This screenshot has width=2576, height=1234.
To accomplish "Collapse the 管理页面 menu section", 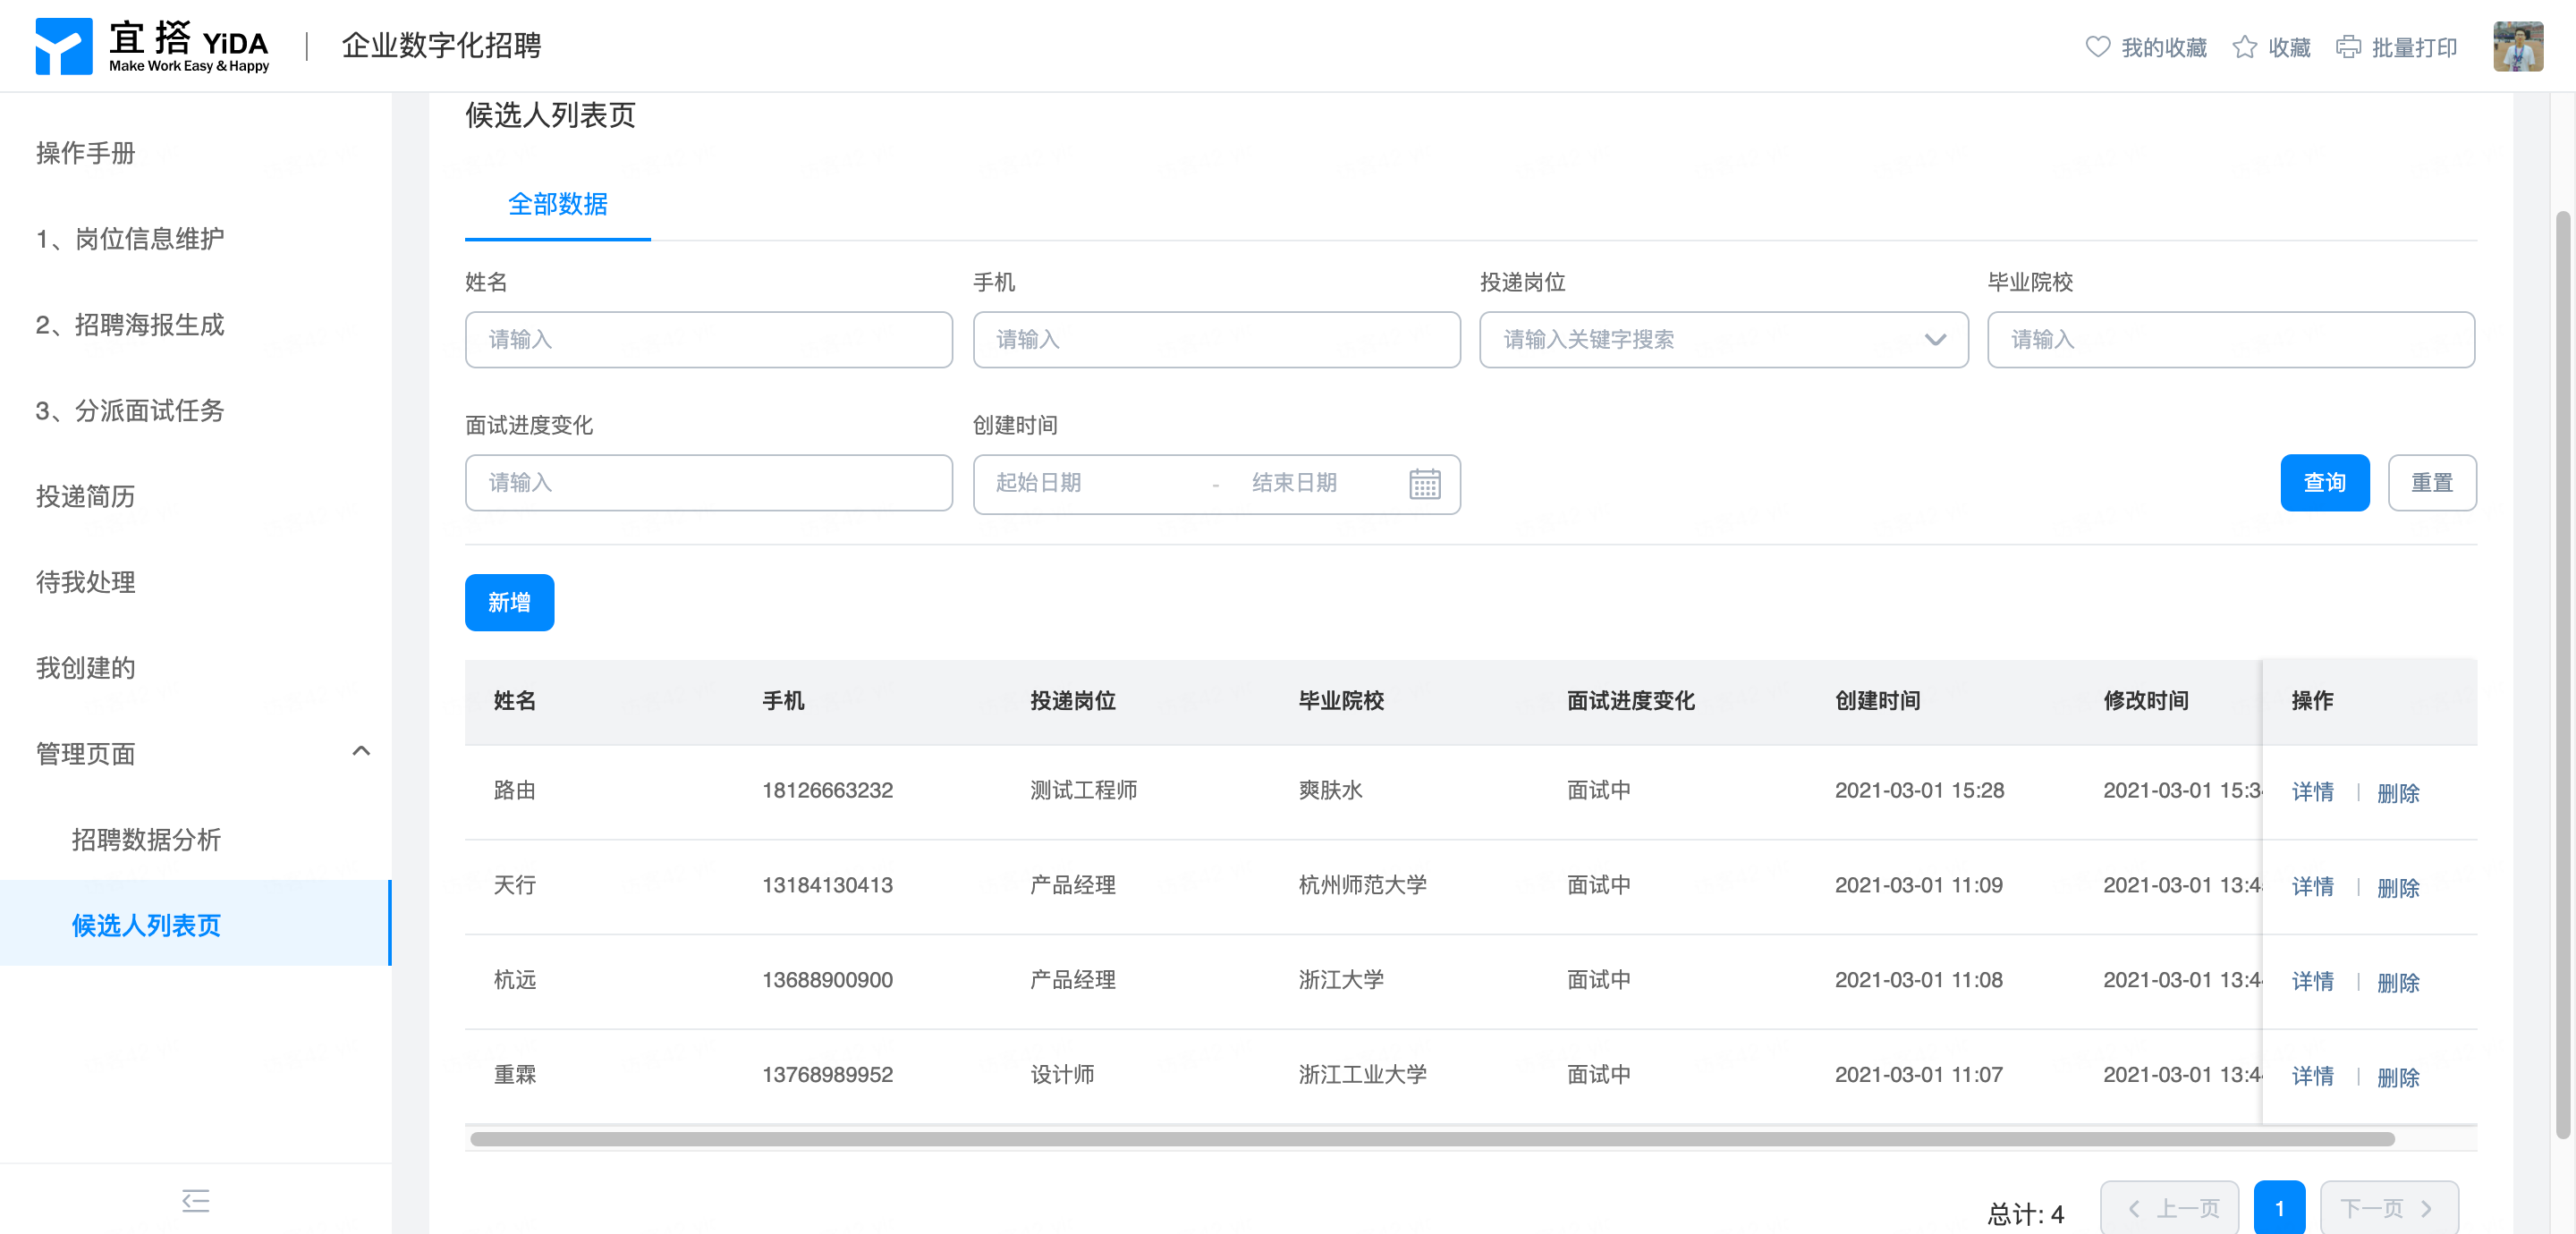I will [361, 752].
